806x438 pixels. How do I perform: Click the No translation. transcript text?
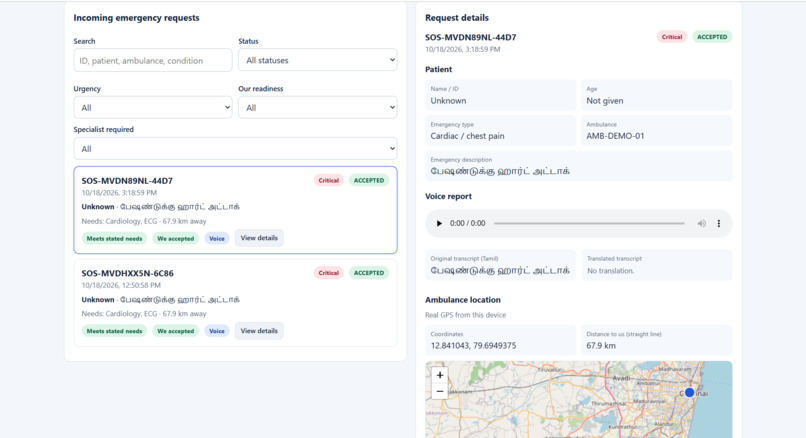(x=611, y=271)
